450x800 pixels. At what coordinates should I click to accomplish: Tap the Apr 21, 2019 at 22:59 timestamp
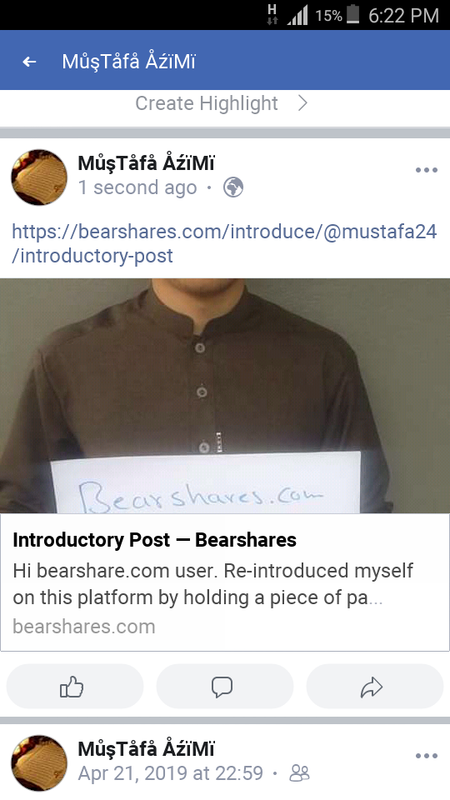click(170, 773)
